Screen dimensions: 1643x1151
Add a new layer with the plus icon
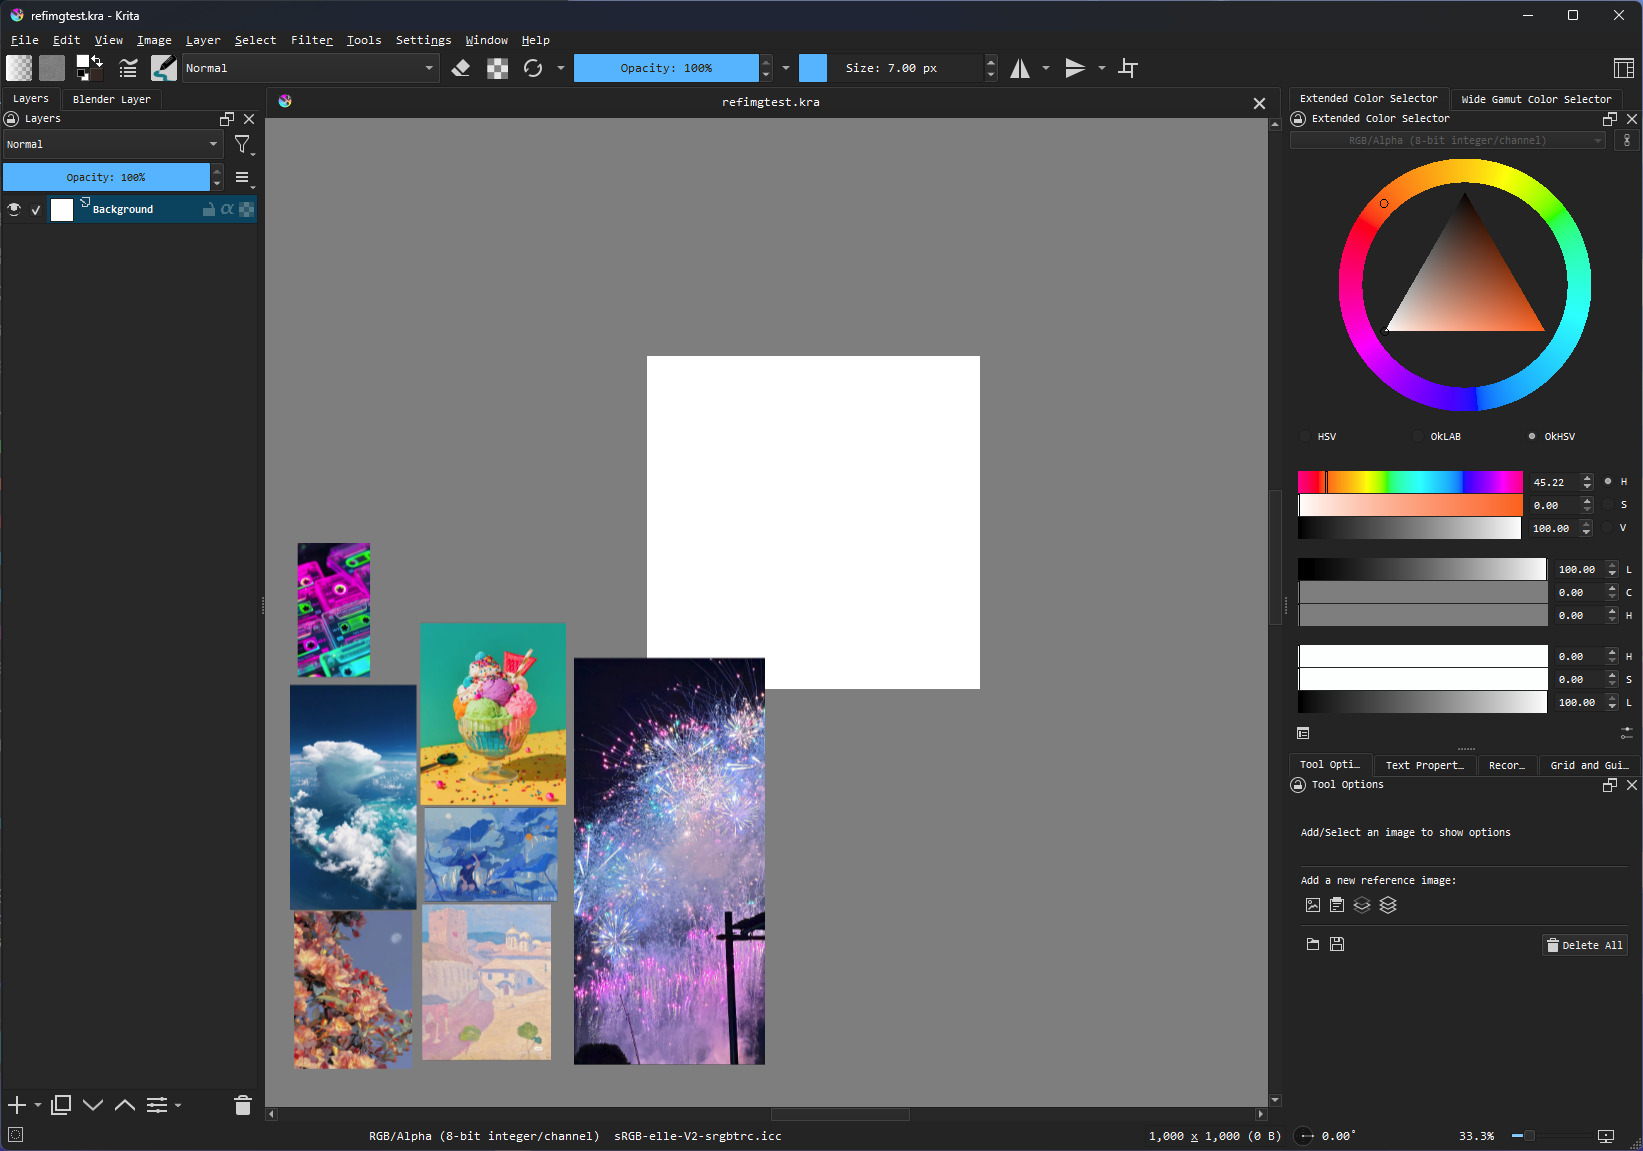pos(17,1105)
